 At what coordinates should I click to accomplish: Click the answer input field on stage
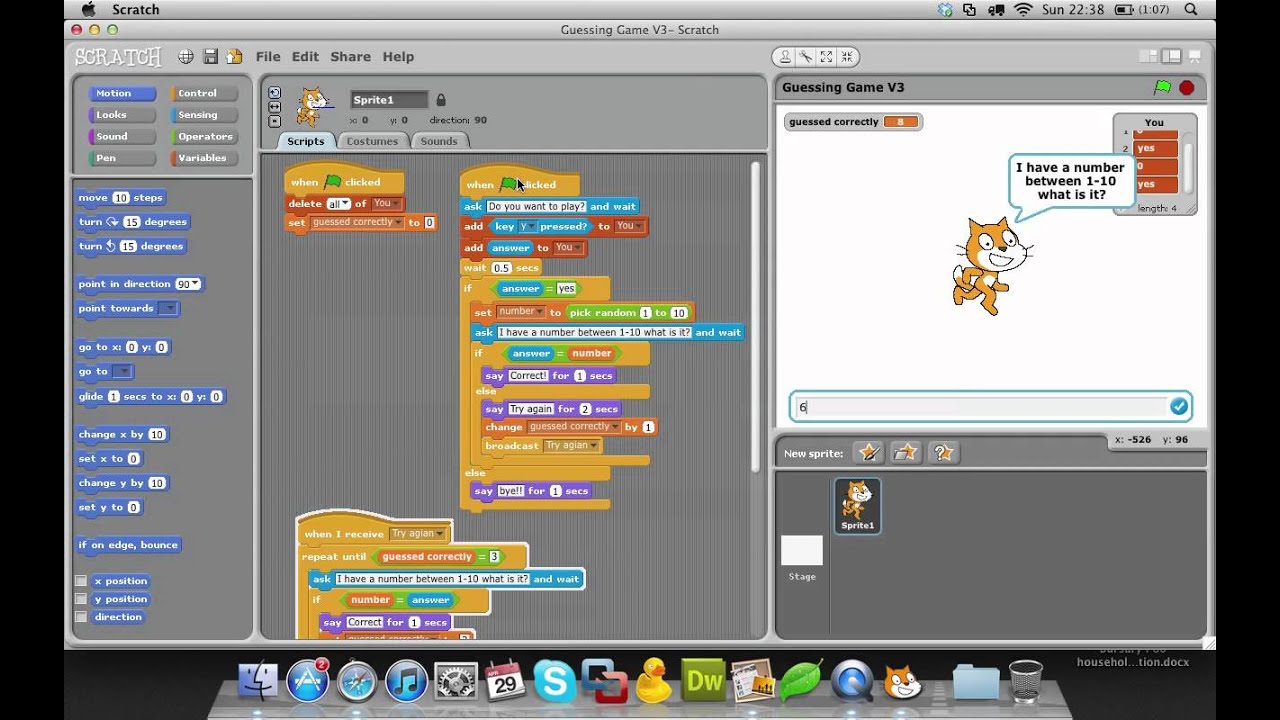tap(981, 407)
